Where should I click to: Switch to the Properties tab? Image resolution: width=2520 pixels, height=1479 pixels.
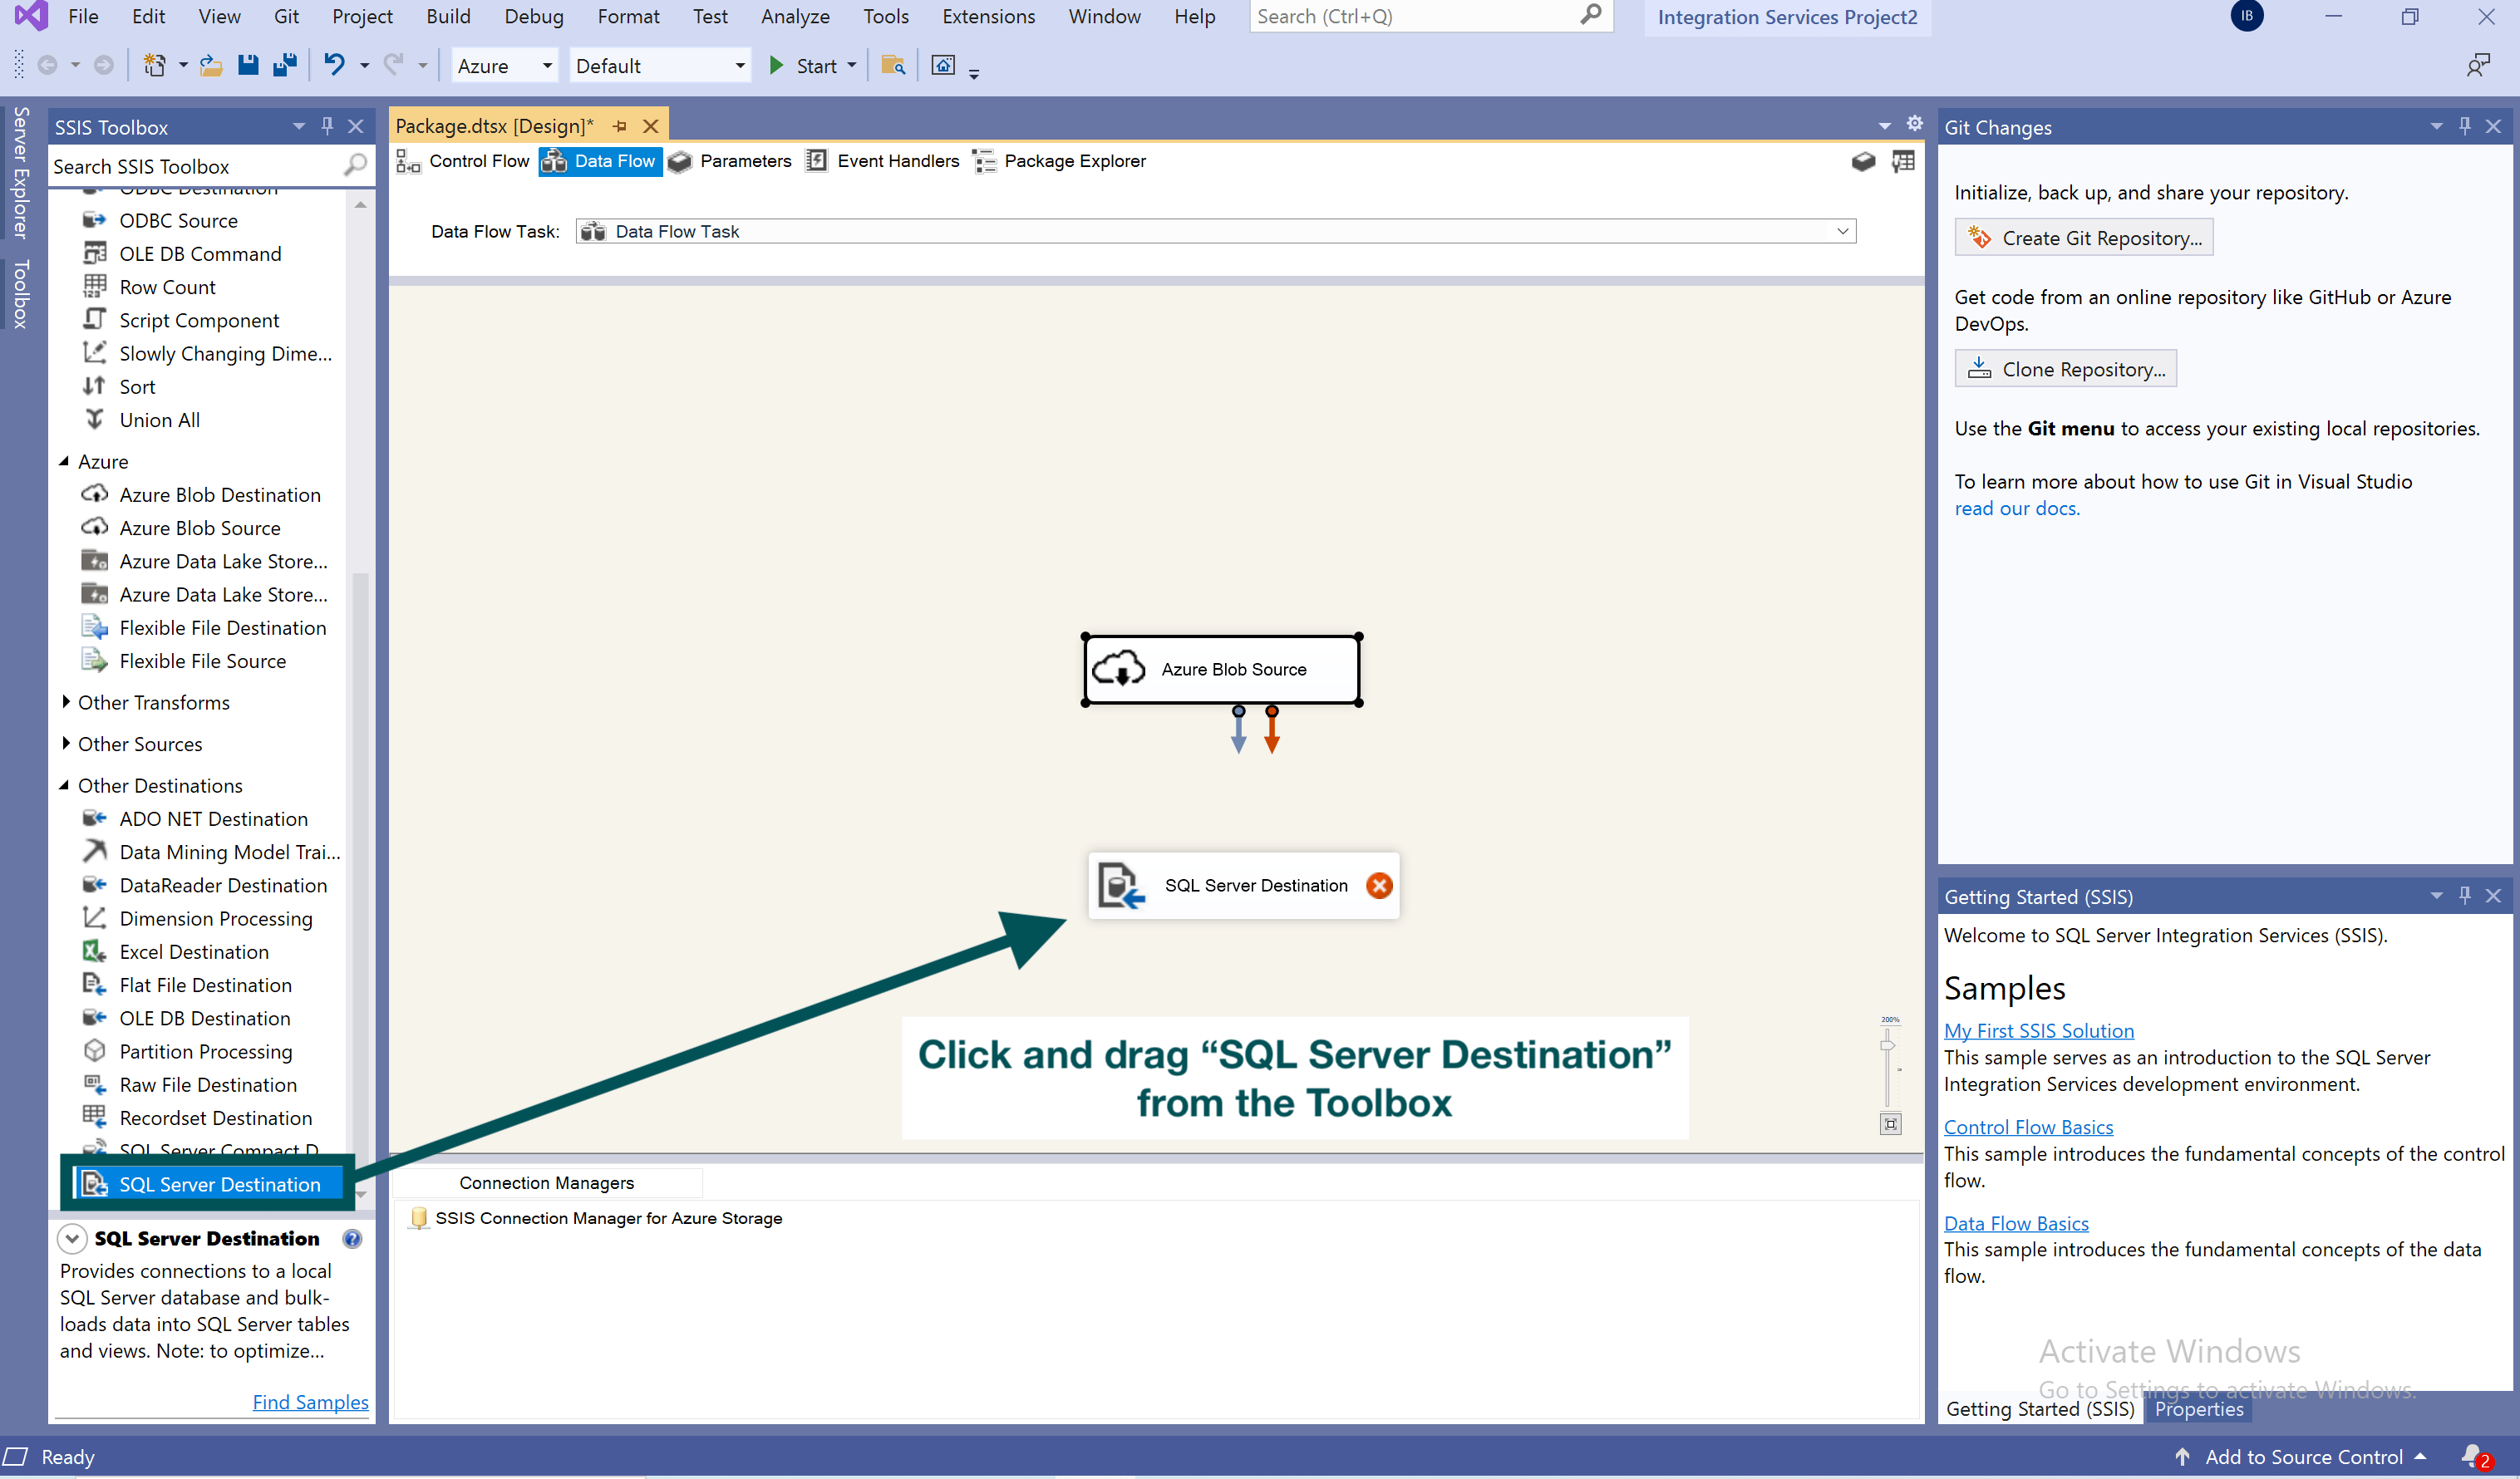click(2199, 1408)
